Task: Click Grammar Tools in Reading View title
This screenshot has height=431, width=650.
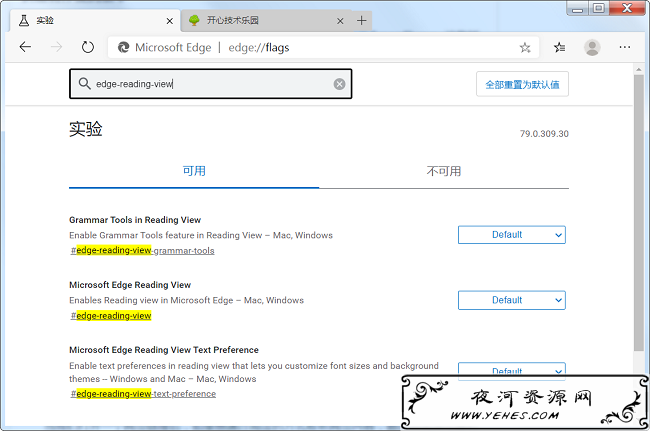Action: point(135,220)
